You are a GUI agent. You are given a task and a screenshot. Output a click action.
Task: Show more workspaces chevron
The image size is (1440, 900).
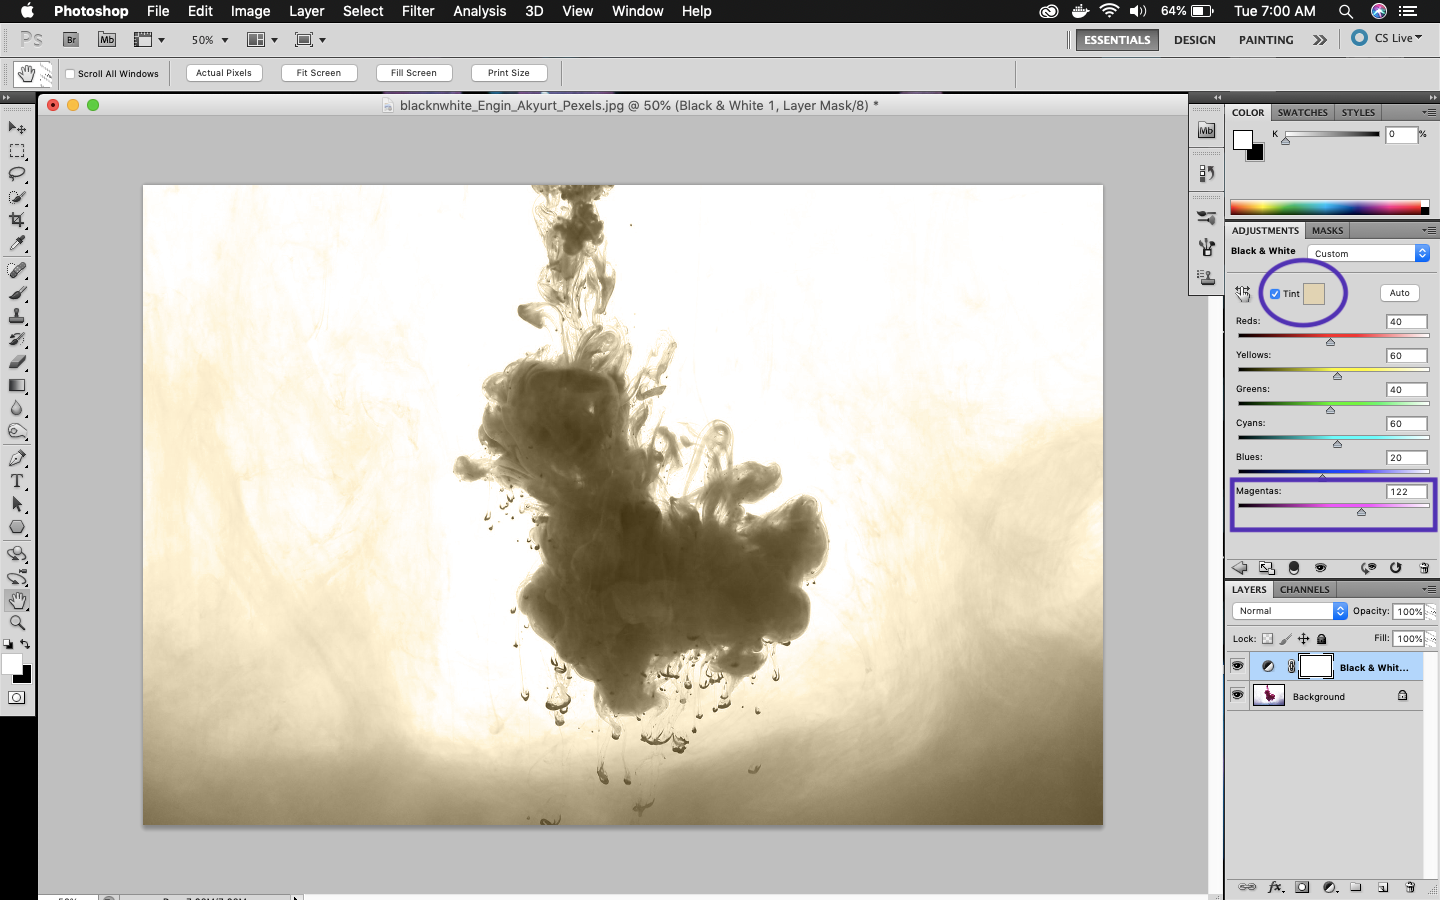click(x=1320, y=40)
